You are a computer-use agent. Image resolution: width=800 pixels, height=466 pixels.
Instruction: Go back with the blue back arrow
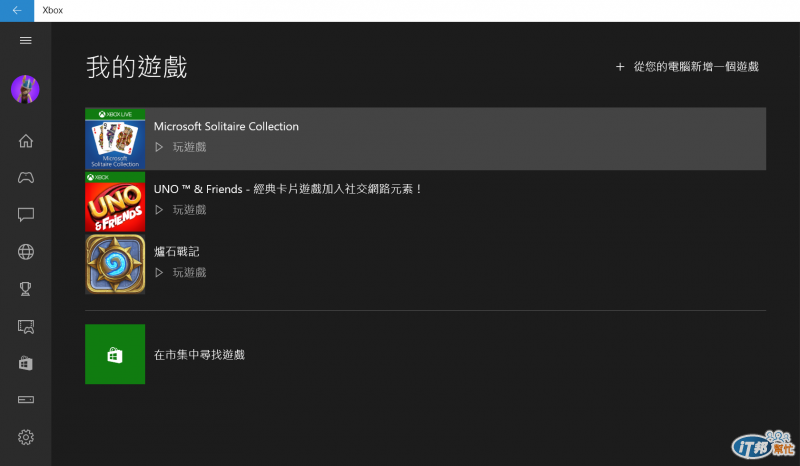(x=17, y=10)
